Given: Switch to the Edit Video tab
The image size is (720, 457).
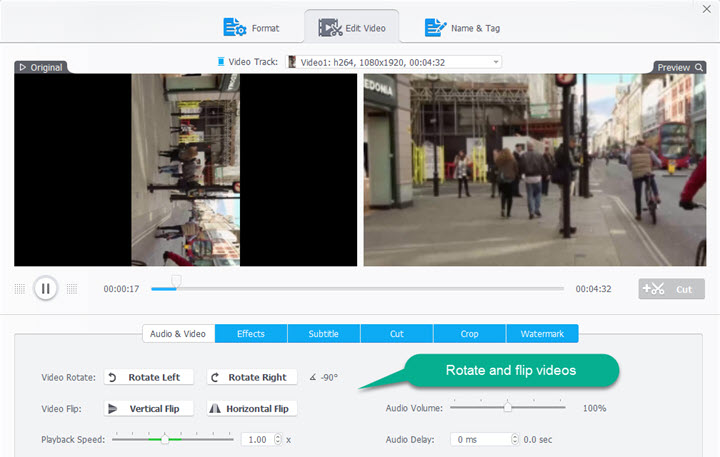Looking at the screenshot, I should coord(352,28).
